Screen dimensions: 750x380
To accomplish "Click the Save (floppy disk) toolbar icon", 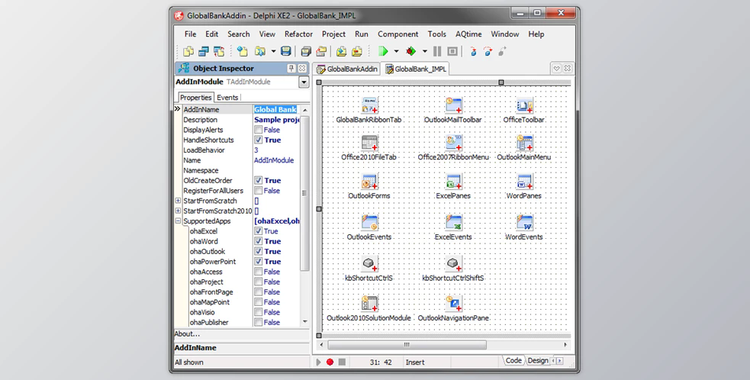I will click(286, 51).
